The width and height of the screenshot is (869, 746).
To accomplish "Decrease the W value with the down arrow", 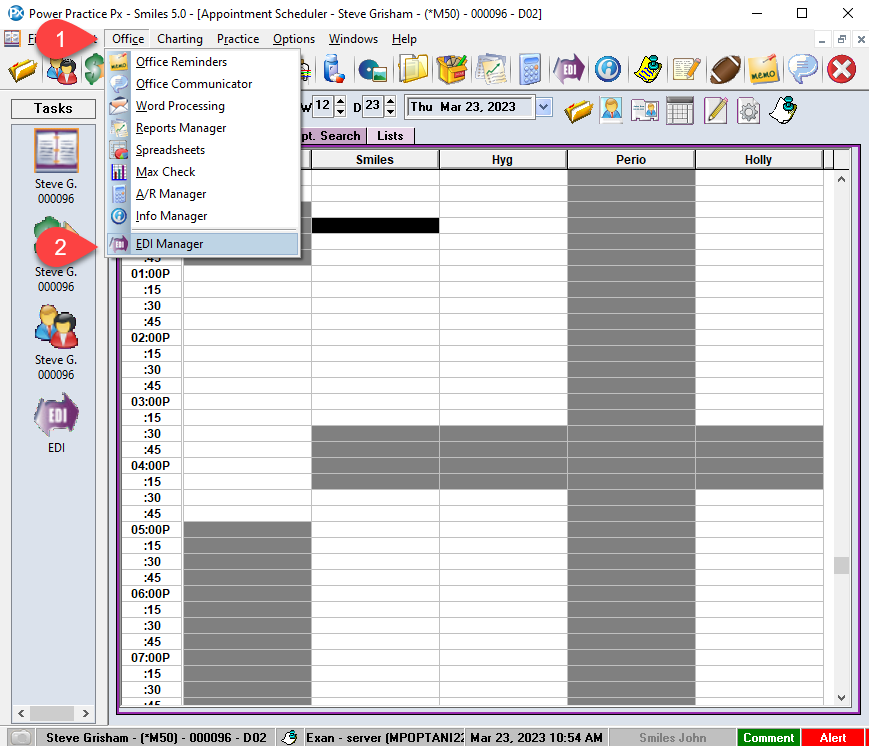I will (x=341, y=111).
